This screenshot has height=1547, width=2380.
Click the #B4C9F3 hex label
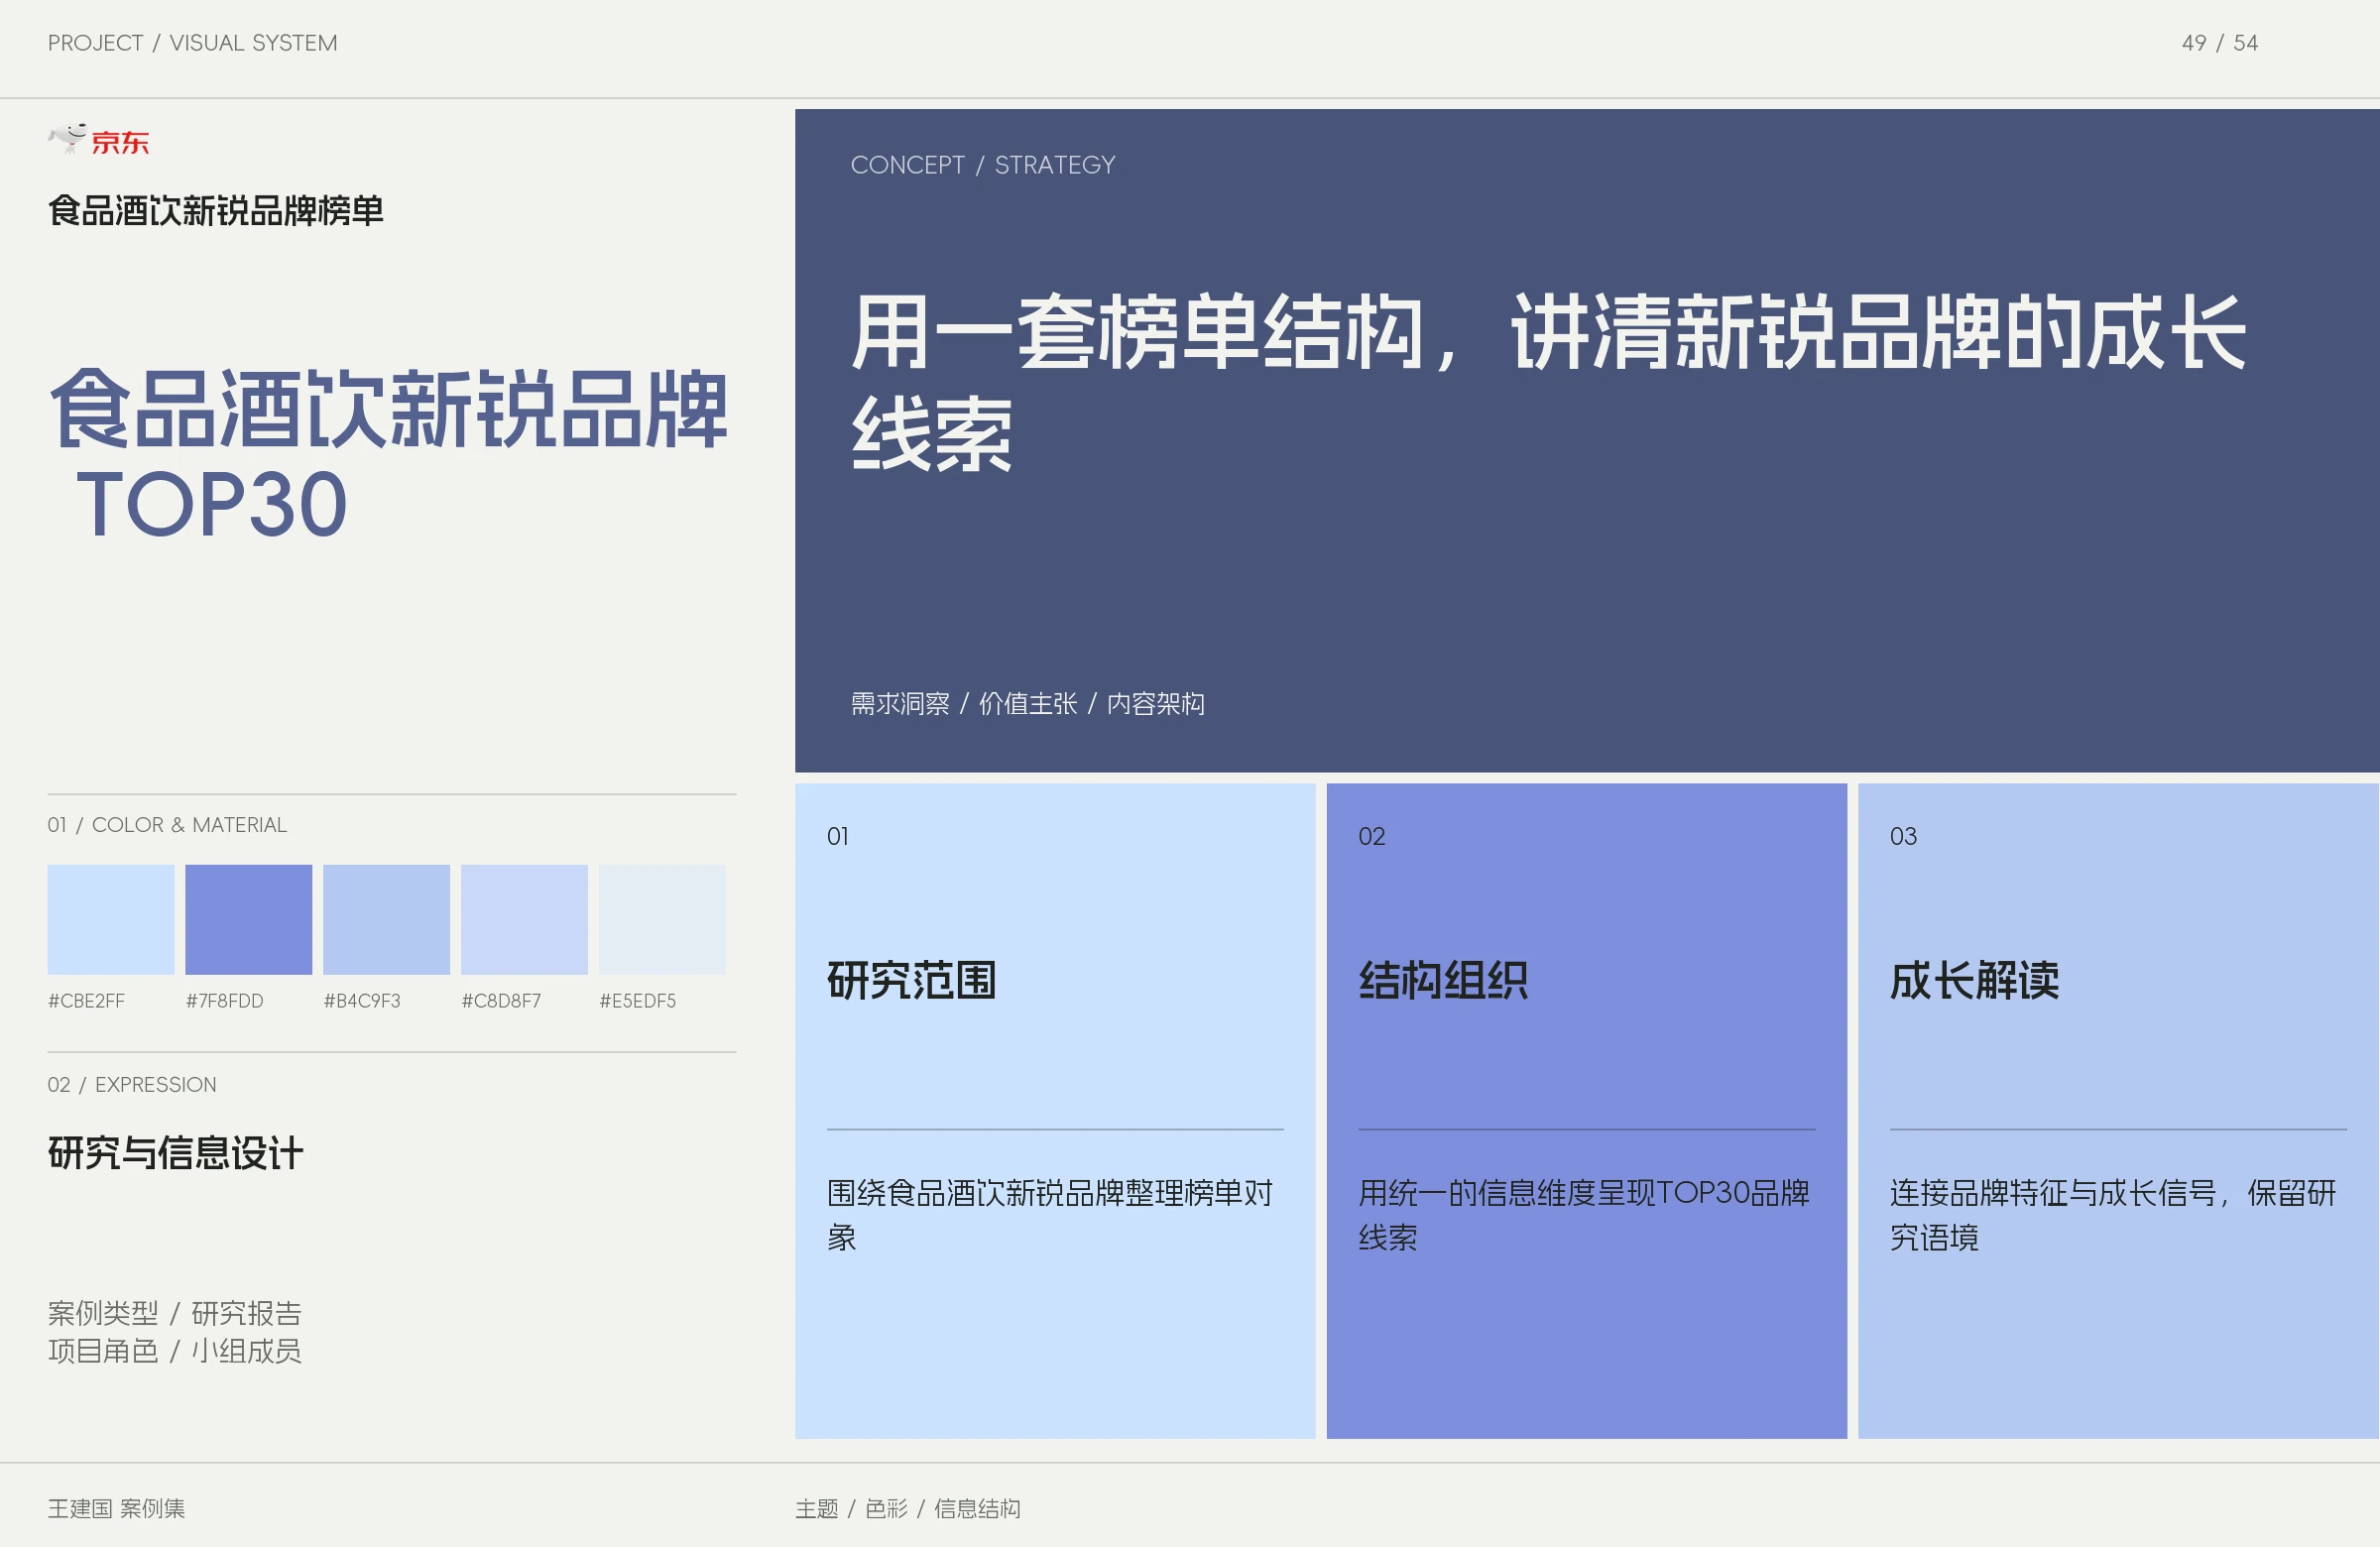click(x=362, y=1001)
